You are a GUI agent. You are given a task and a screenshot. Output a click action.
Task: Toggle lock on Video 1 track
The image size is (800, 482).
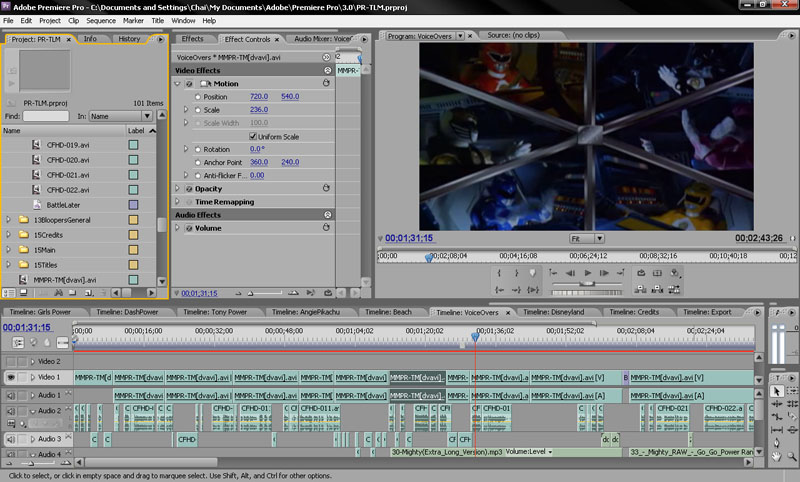pos(22,377)
